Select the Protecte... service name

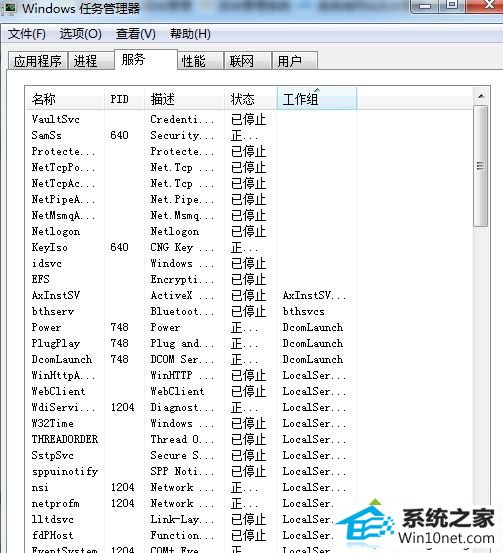pyautogui.click(x=63, y=151)
